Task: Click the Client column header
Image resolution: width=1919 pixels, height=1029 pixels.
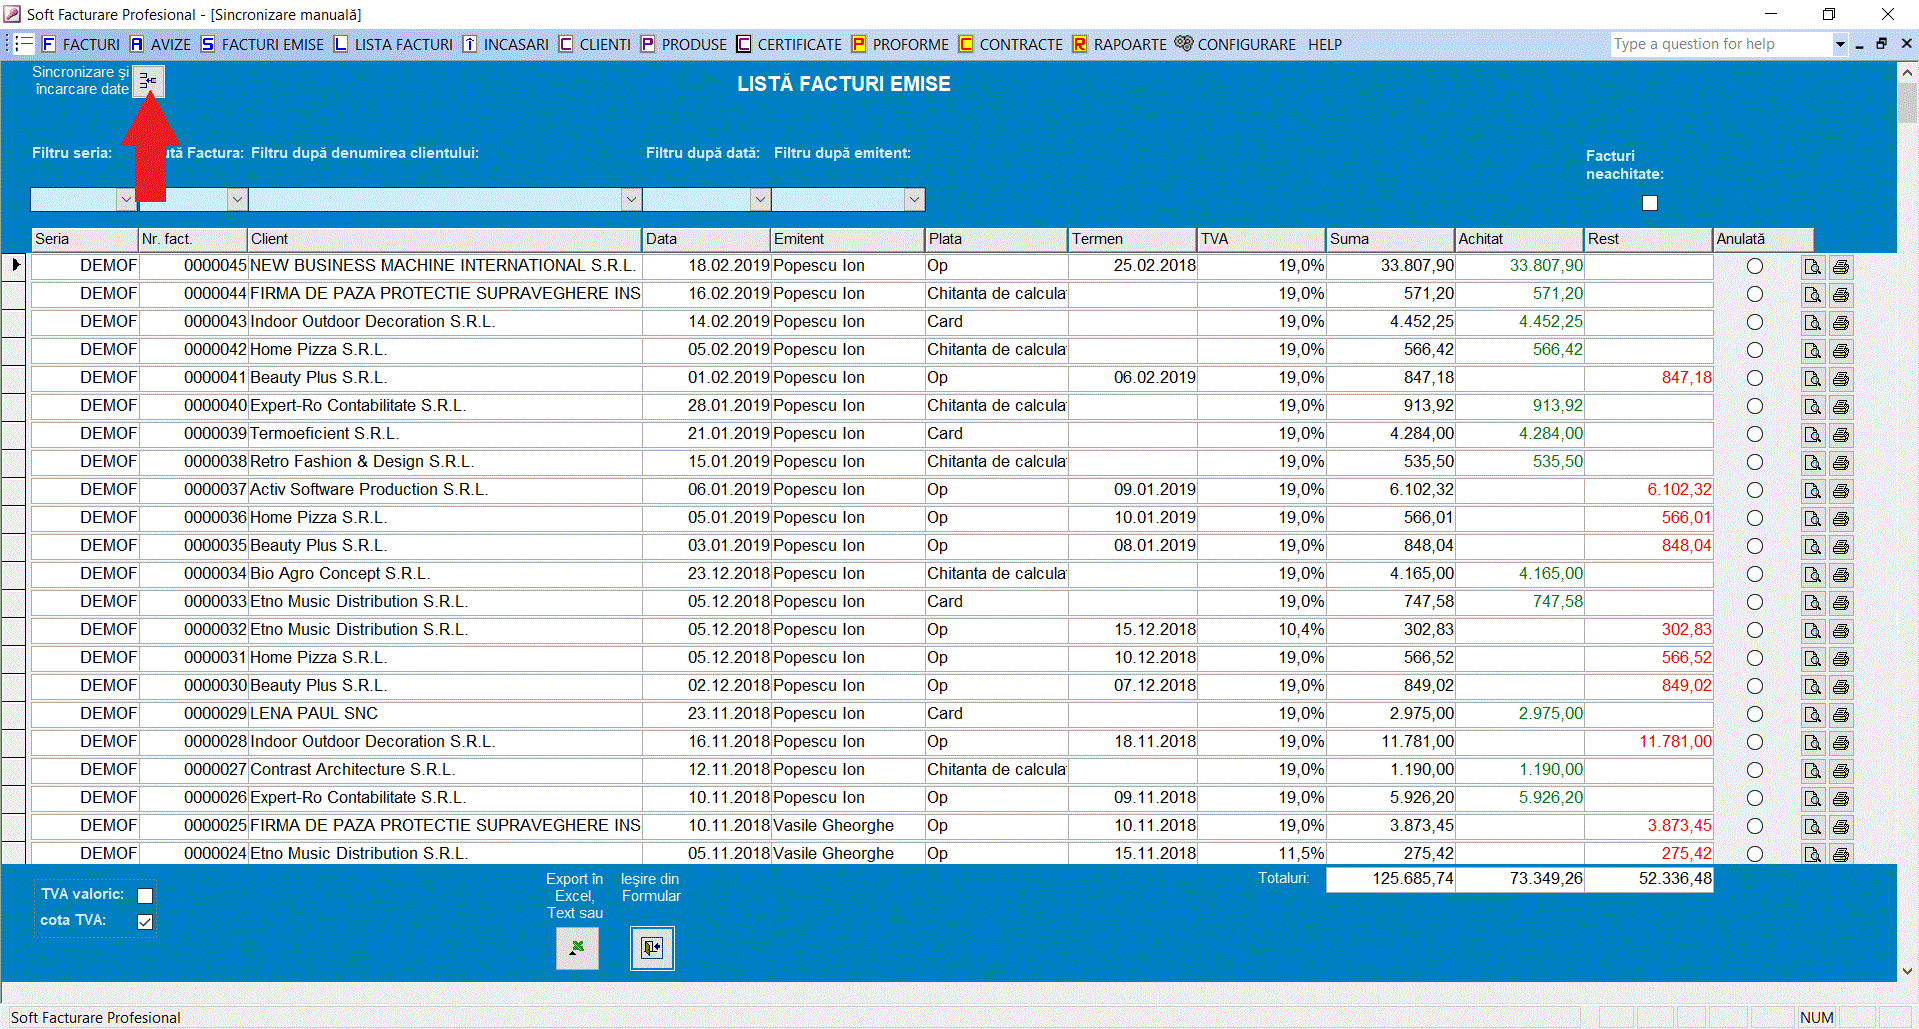Action: pos(444,239)
